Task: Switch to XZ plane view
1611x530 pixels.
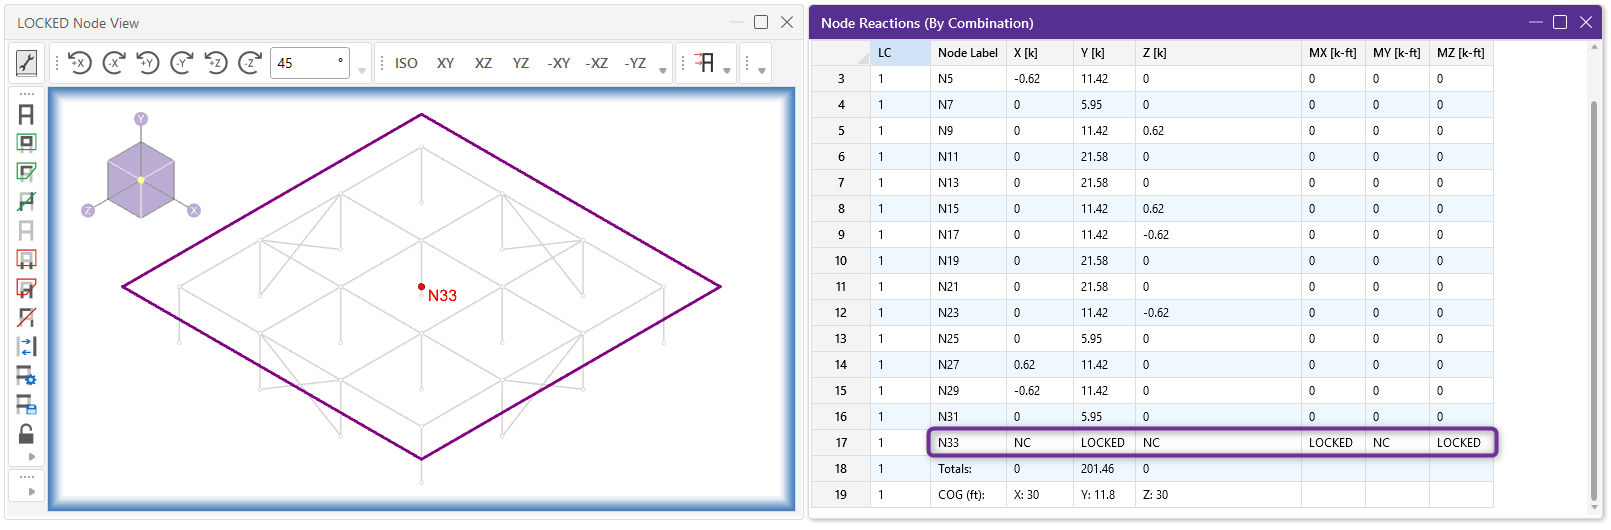Action: click(483, 63)
